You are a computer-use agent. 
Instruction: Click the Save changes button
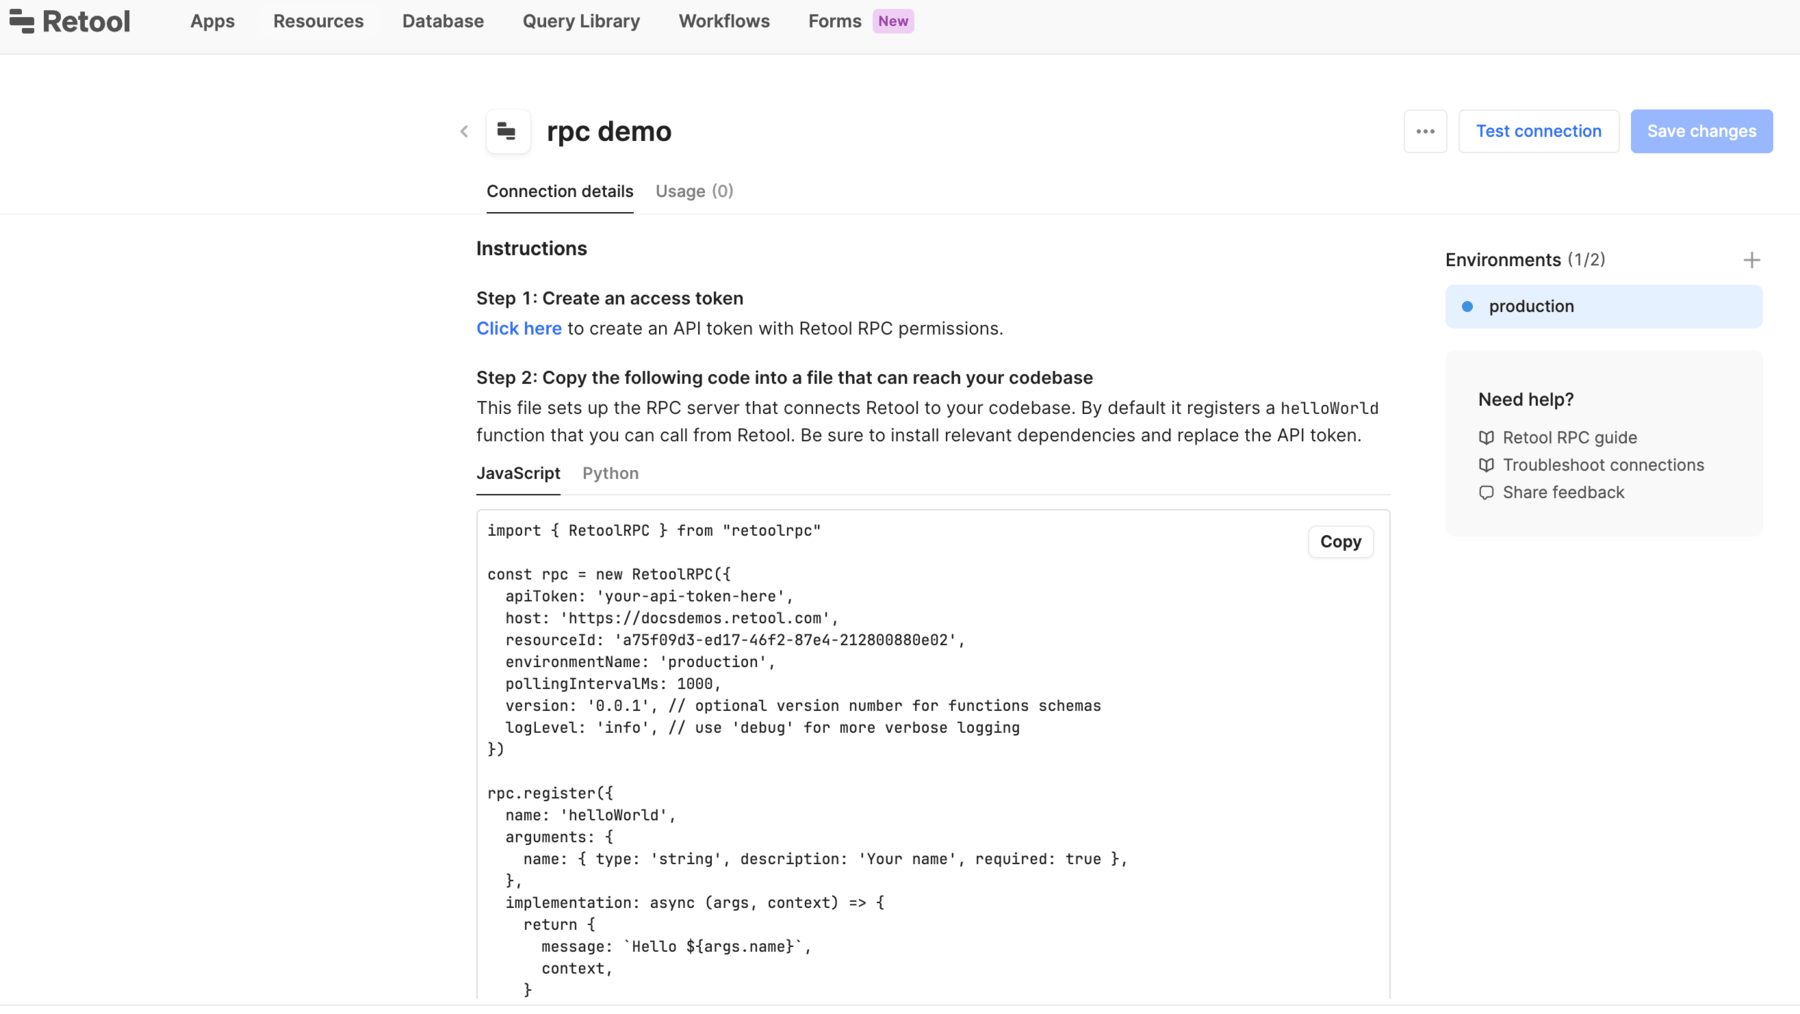tap(1701, 131)
